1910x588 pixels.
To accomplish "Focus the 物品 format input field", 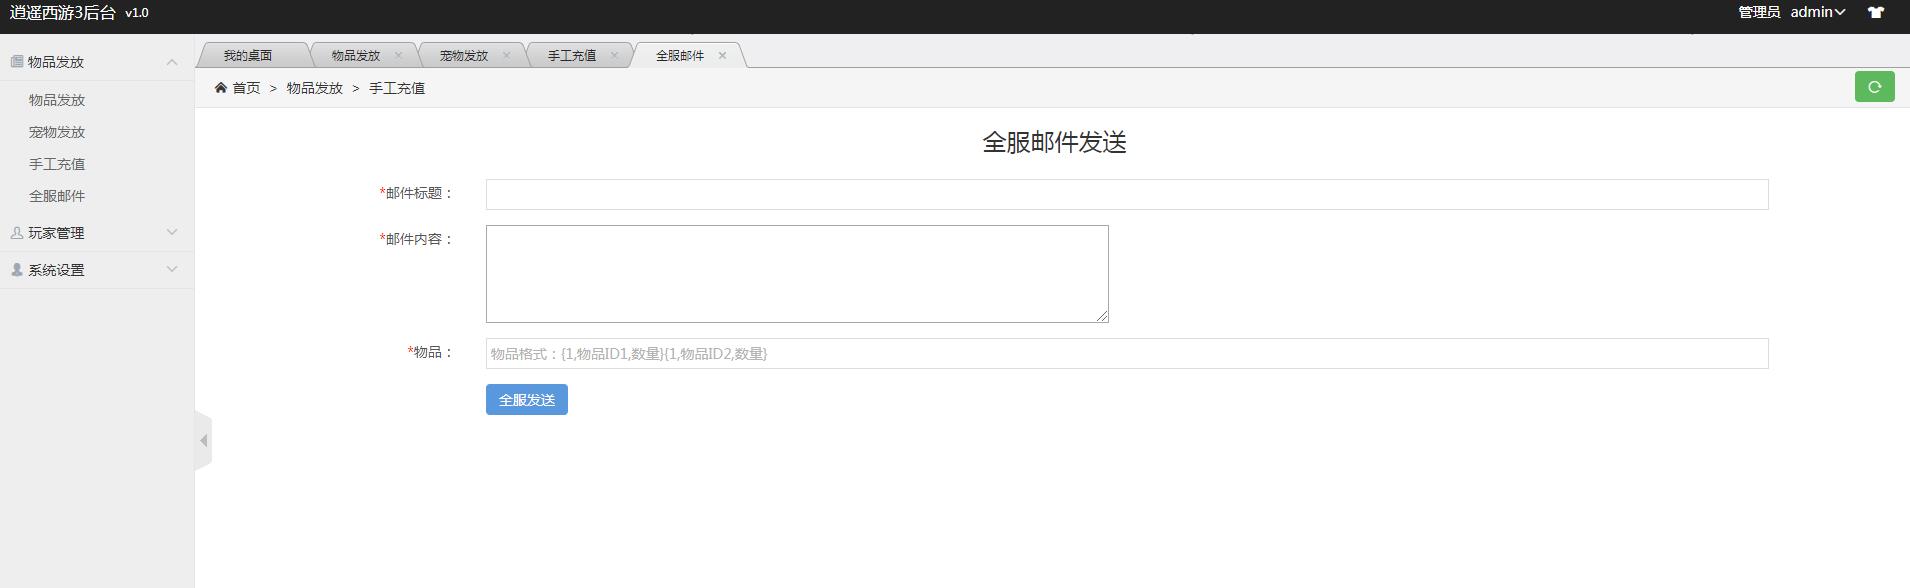I will pos(1126,353).
